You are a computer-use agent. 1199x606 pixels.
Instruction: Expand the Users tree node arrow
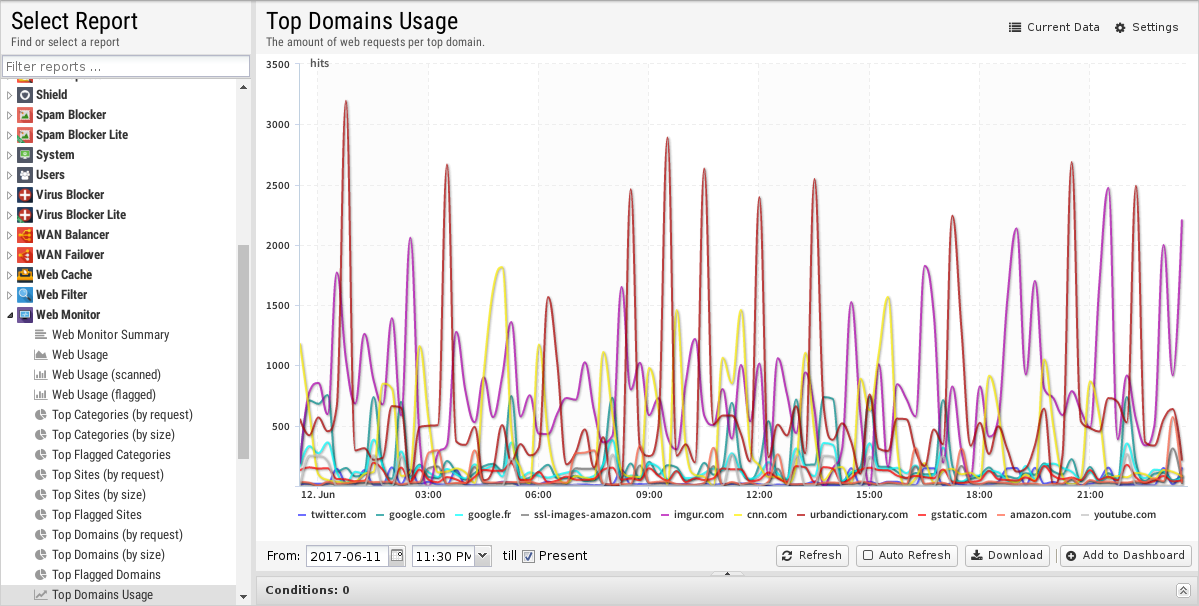(x=9, y=174)
